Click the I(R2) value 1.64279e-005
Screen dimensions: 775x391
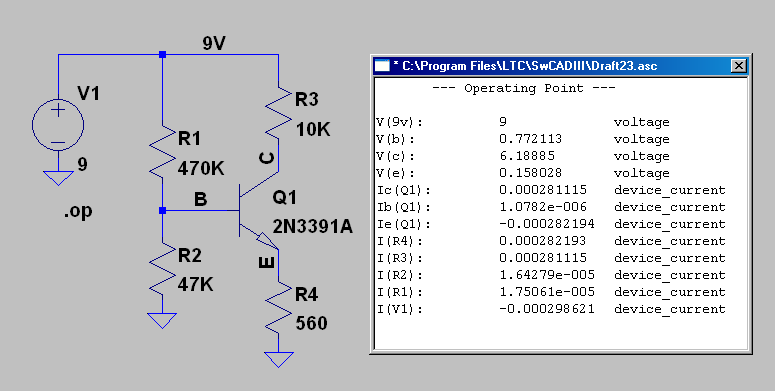[x=547, y=275]
